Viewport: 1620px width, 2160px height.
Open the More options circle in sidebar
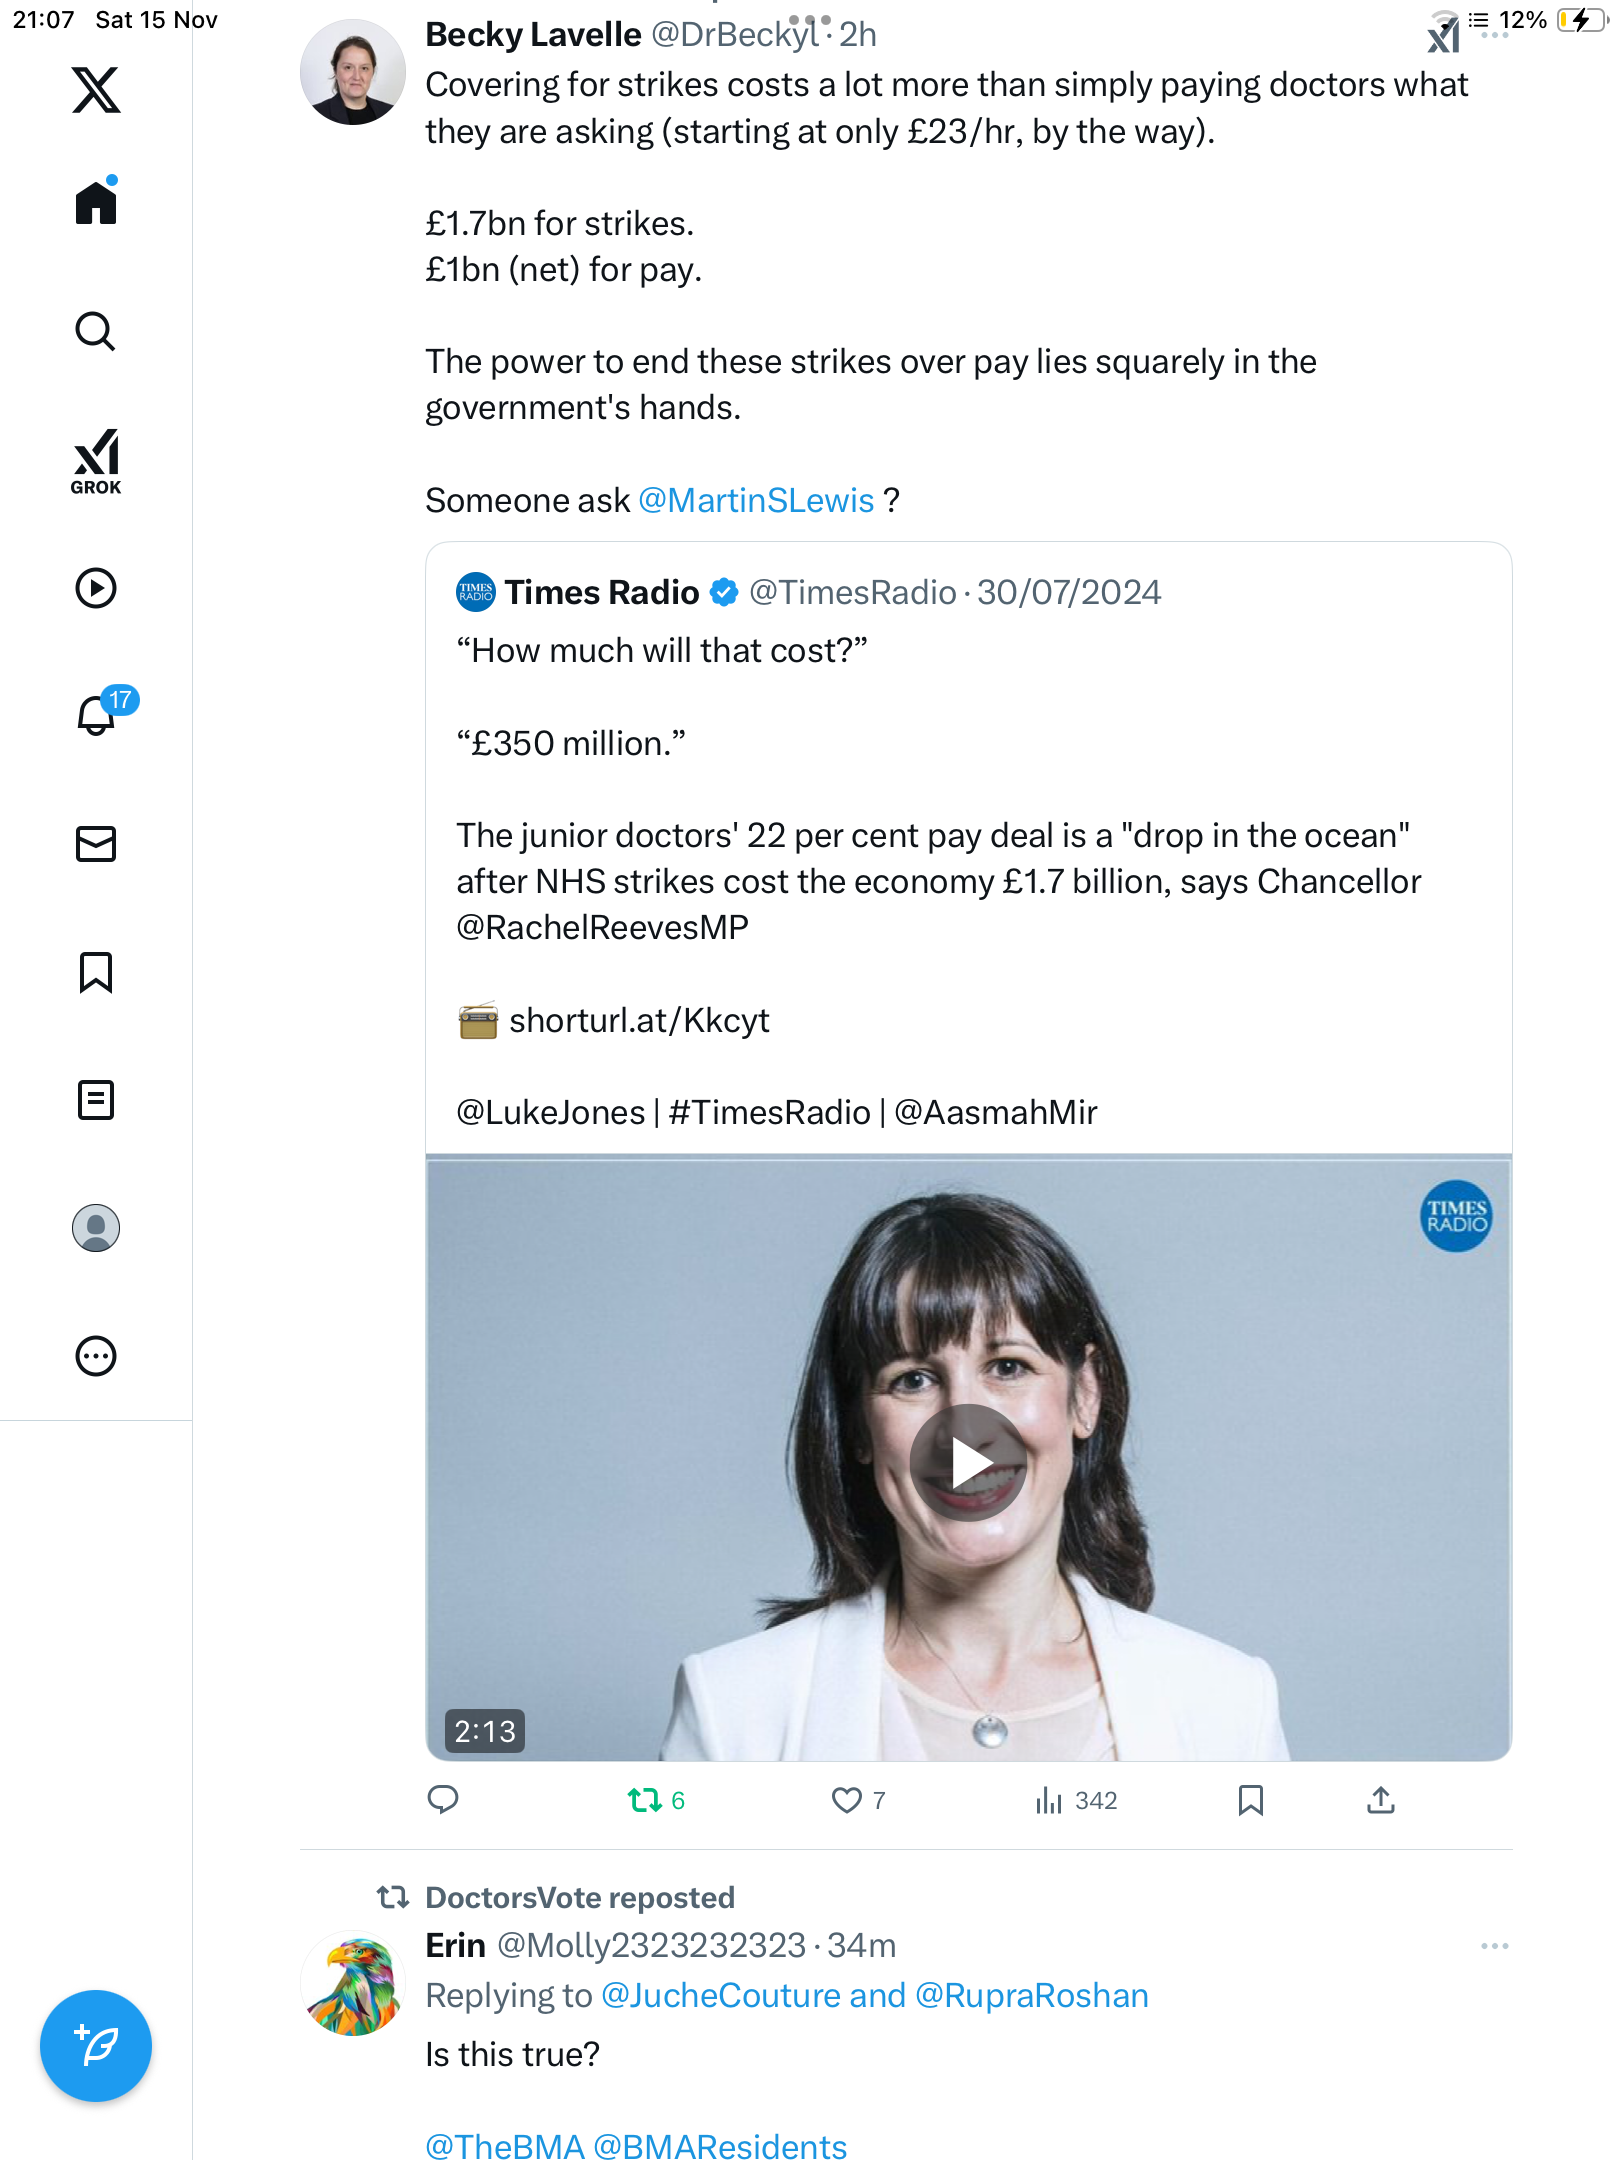[x=96, y=1356]
